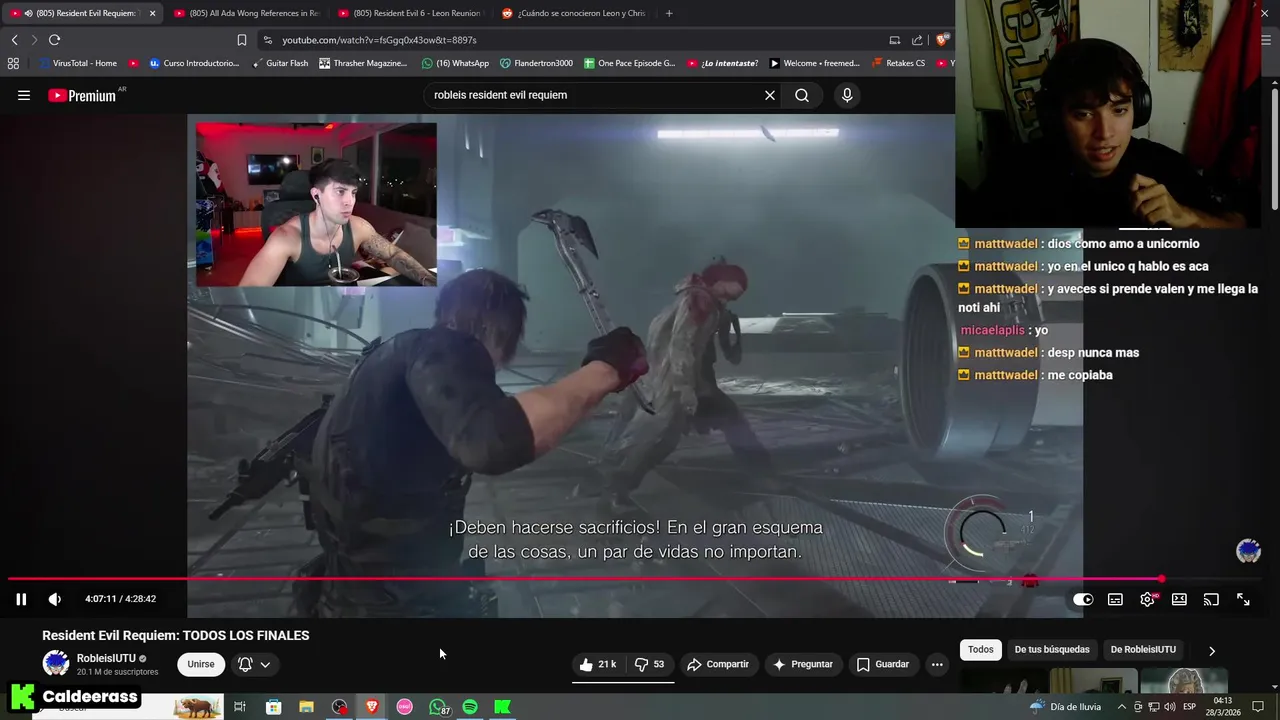Click the Preguntar button
Image resolution: width=1280 pixels, height=720 pixels.
[802, 664]
